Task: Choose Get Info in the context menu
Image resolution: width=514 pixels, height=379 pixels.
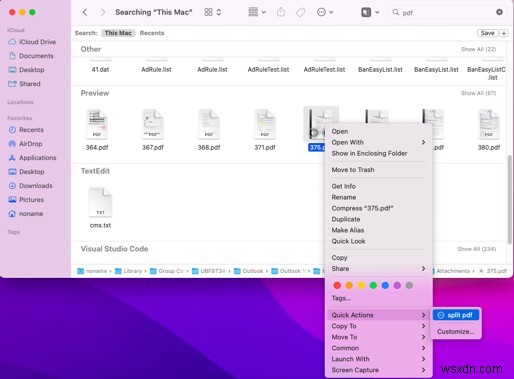Action: pyautogui.click(x=378, y=186)
